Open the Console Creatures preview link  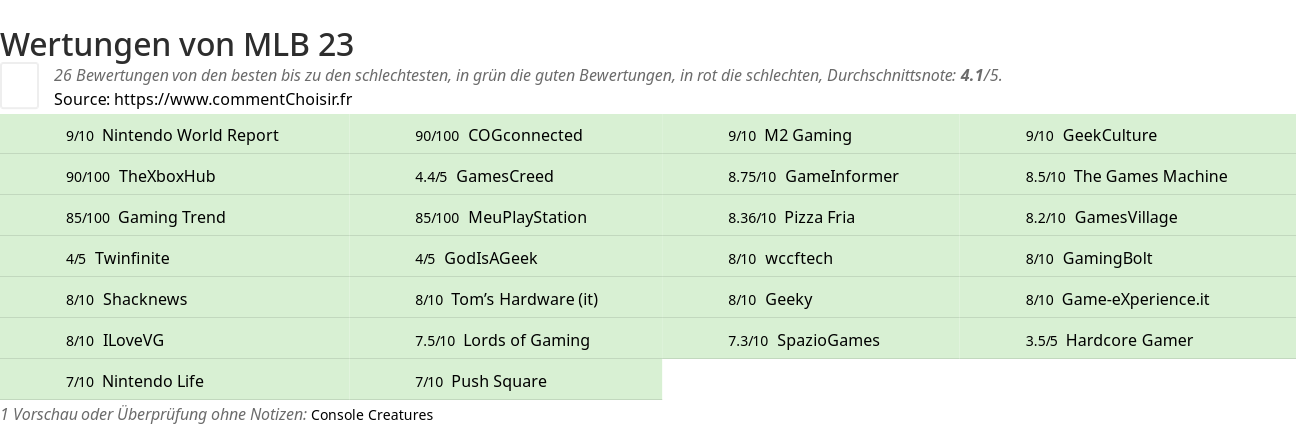pyautogui.click(x=372, y=415)
